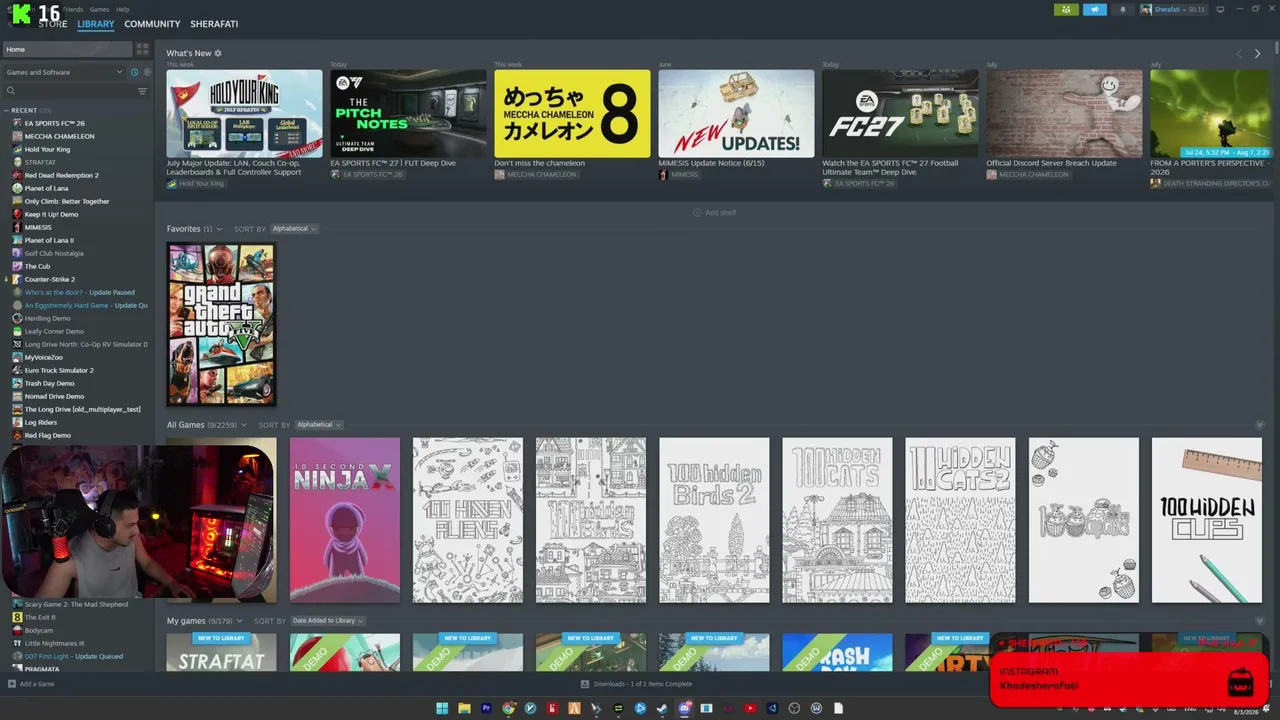1280x720 pixels.
Task: Open the SHERAFATI profile tab
Action: [x=214, y=24]
